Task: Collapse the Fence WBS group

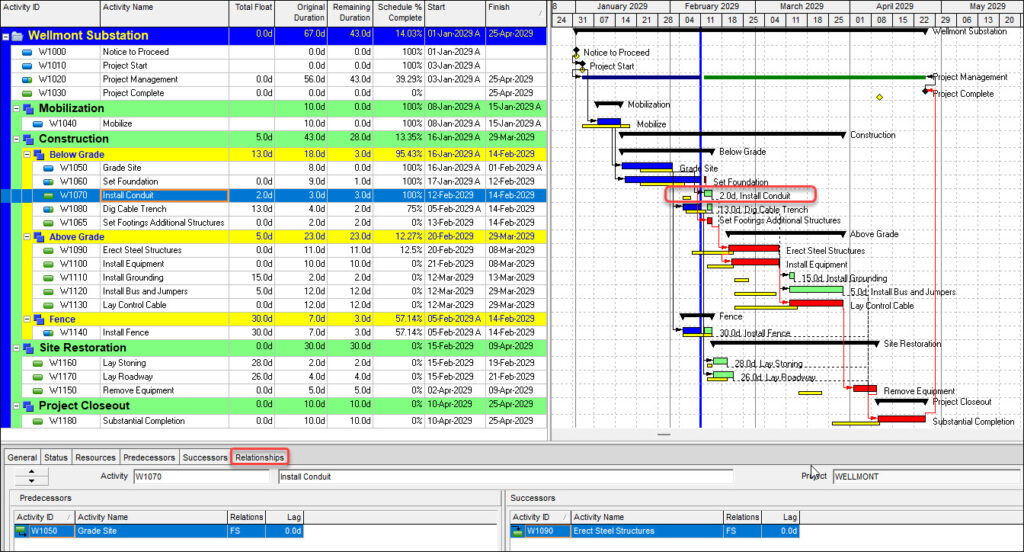Action: tap(27, 319)
